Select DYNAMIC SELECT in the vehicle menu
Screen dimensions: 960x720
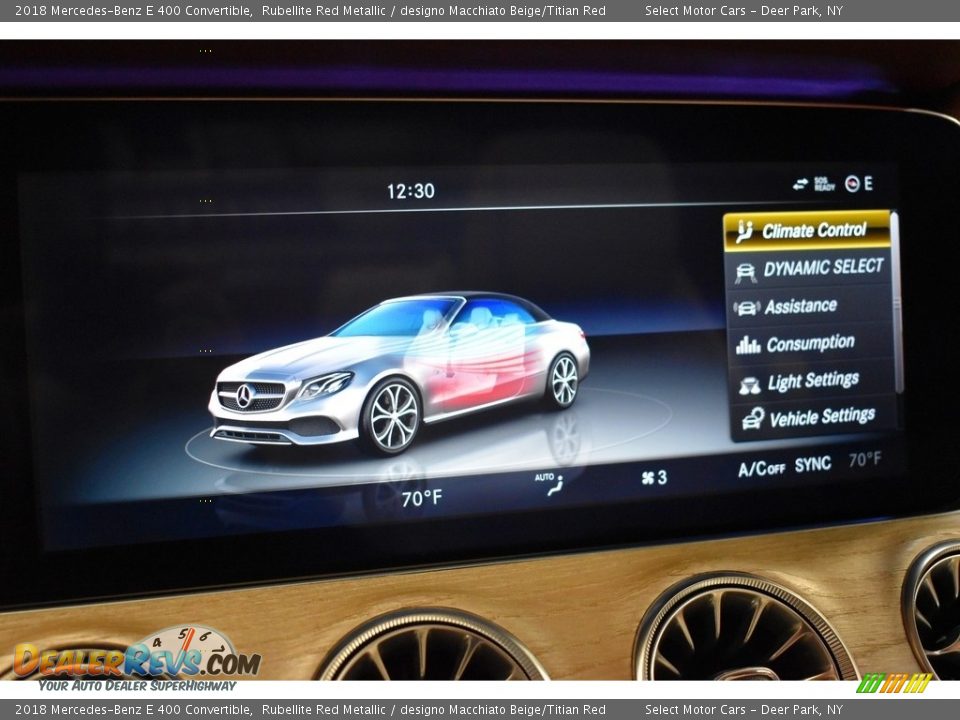tap(809, 268)
